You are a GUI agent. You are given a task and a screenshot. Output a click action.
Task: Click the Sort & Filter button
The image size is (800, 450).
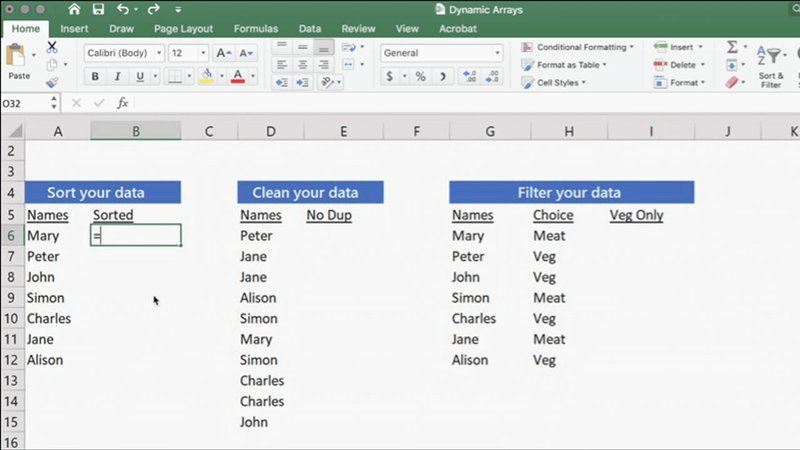[x=771, y=65]
